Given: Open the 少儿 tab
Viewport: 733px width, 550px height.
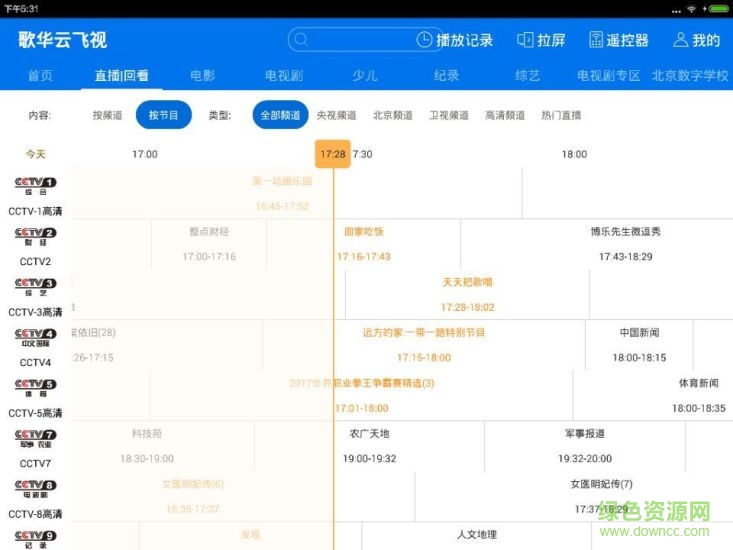Looking at the screenshot, I should (x=365, y=75).
